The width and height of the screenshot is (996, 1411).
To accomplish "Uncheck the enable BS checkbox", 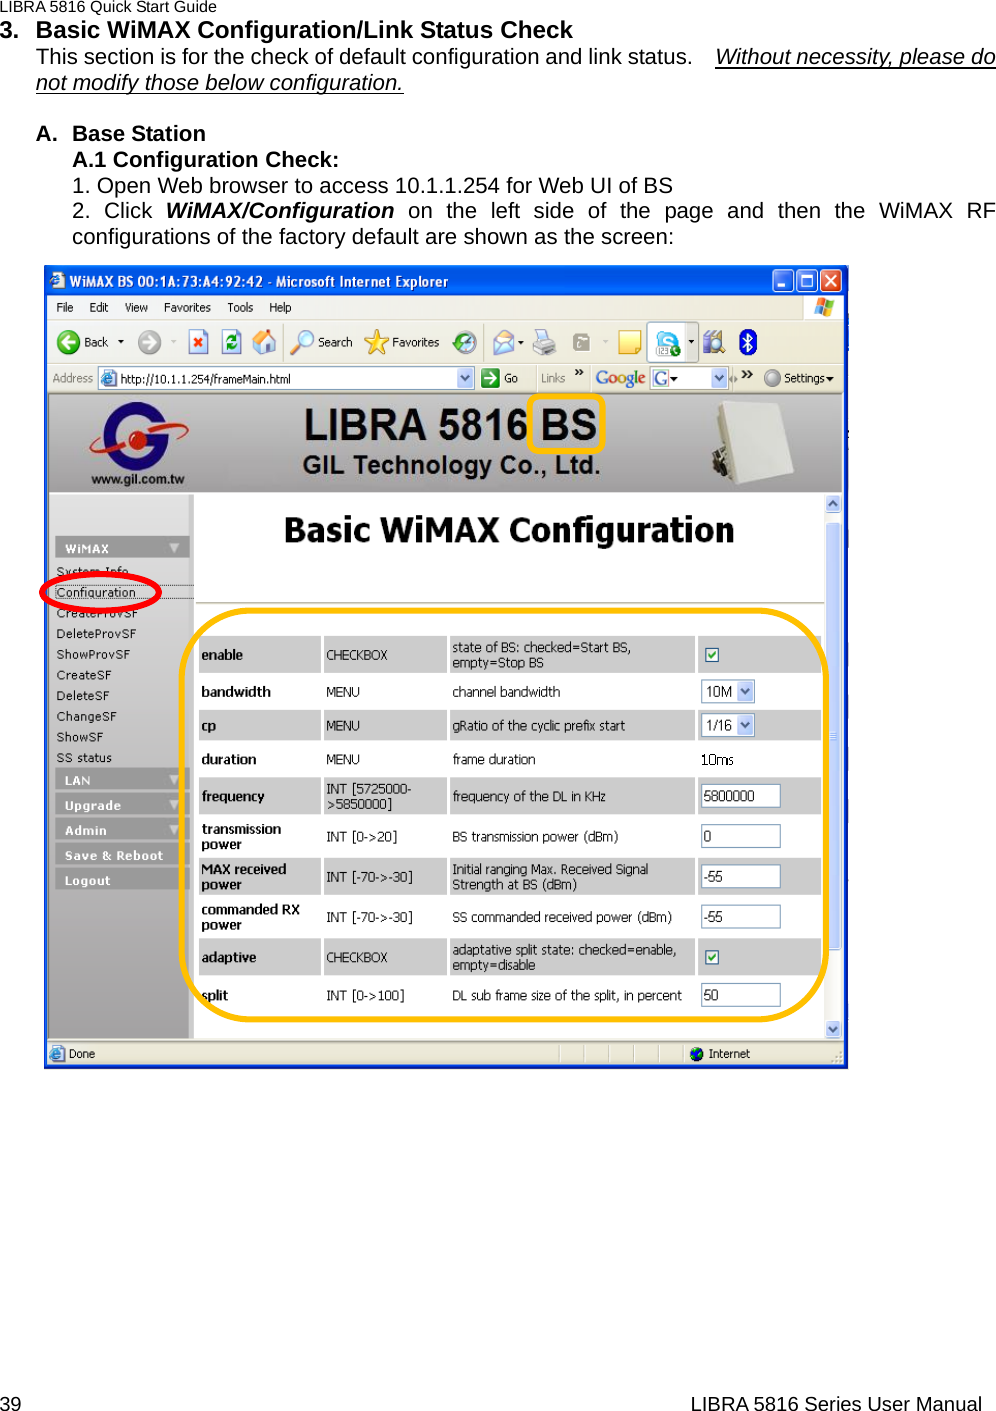I will point(712,655).
